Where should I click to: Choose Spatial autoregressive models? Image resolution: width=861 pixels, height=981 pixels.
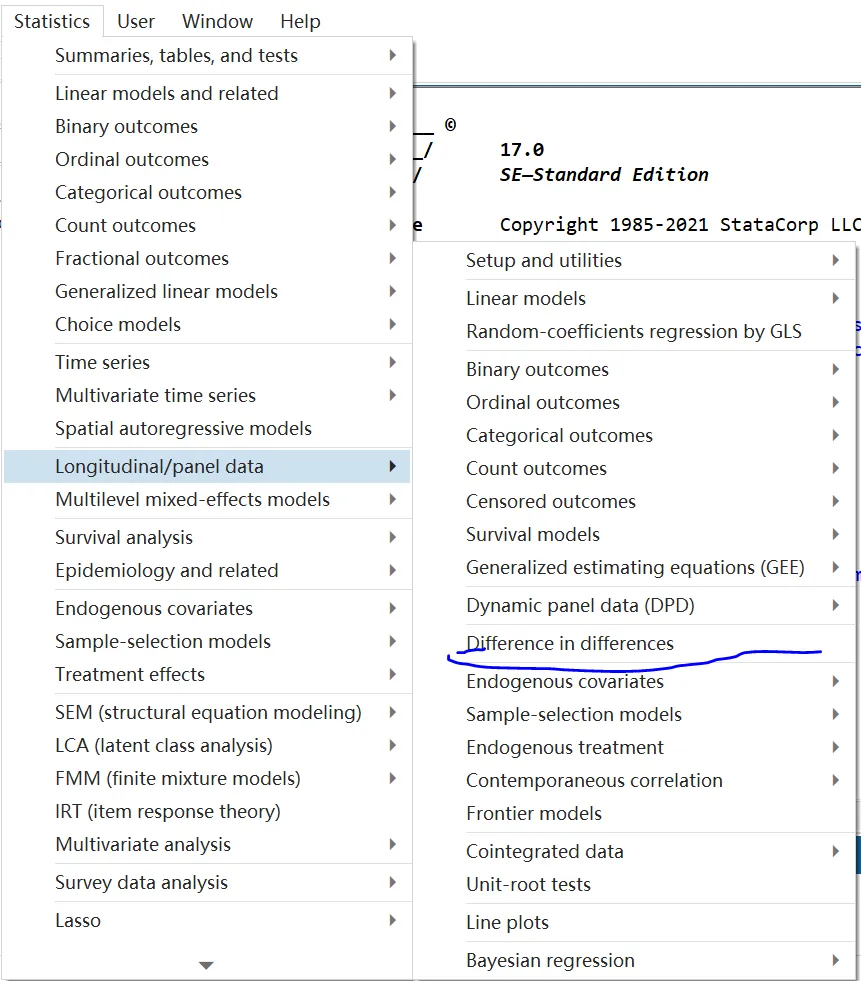207,429
